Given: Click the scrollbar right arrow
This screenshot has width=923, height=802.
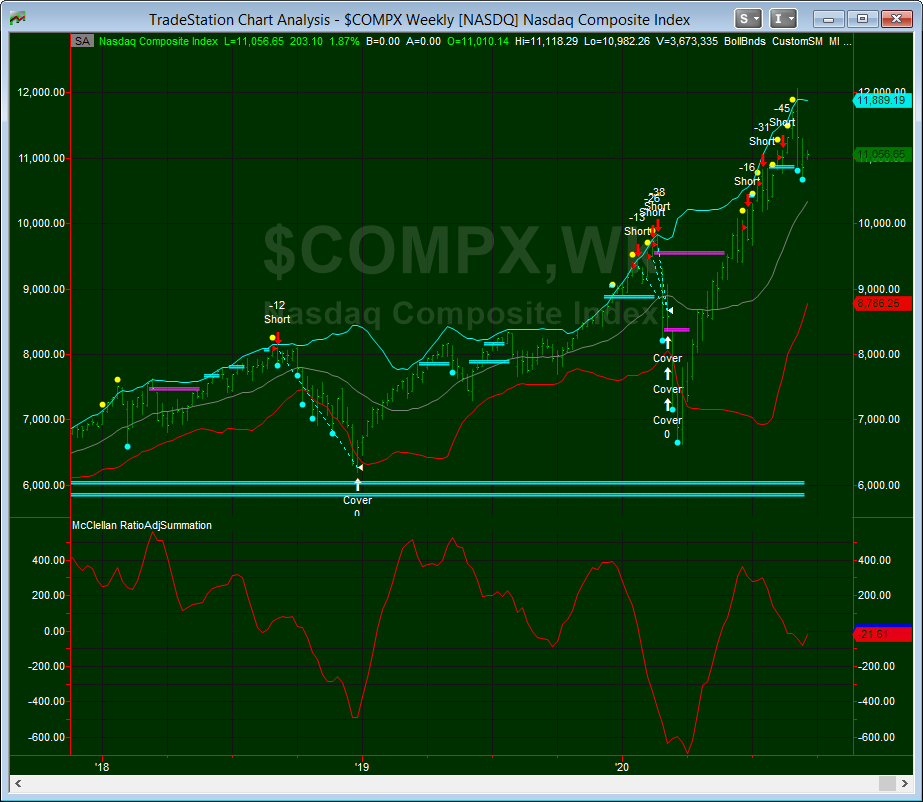Looking at the screenshot, I should [905, 783].
